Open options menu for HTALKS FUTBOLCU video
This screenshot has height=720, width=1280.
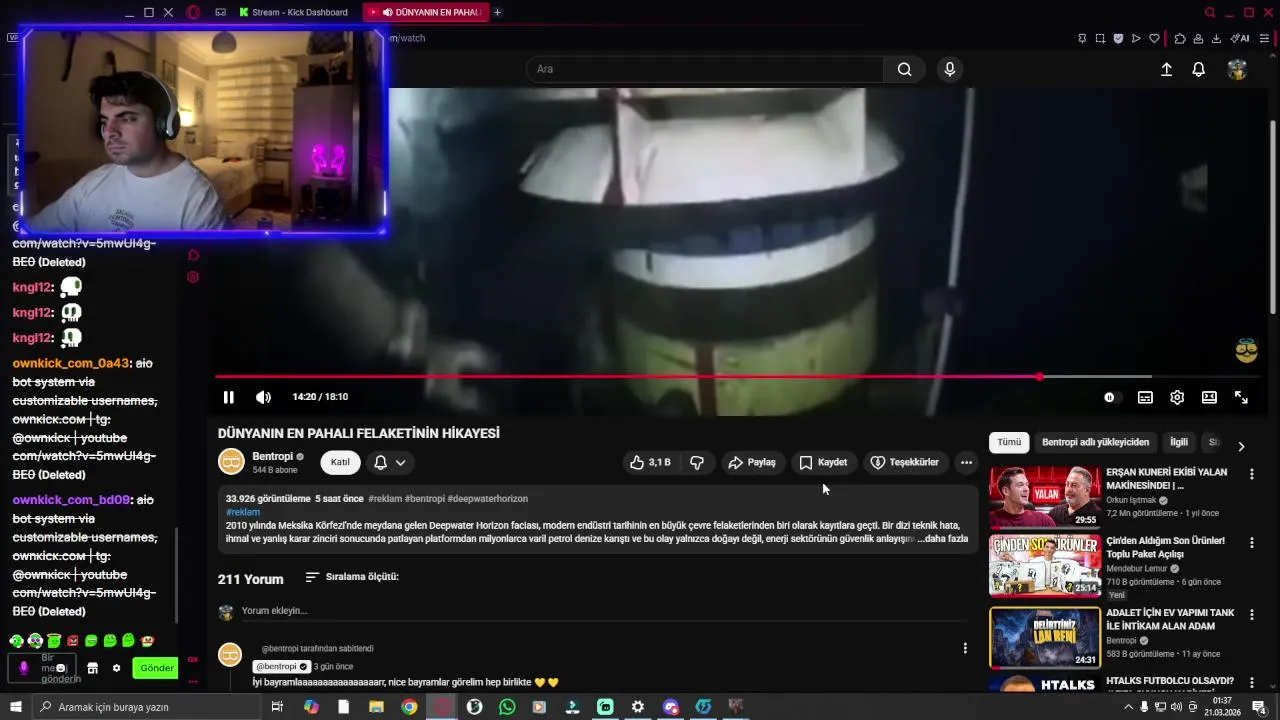click(1251, 682)
